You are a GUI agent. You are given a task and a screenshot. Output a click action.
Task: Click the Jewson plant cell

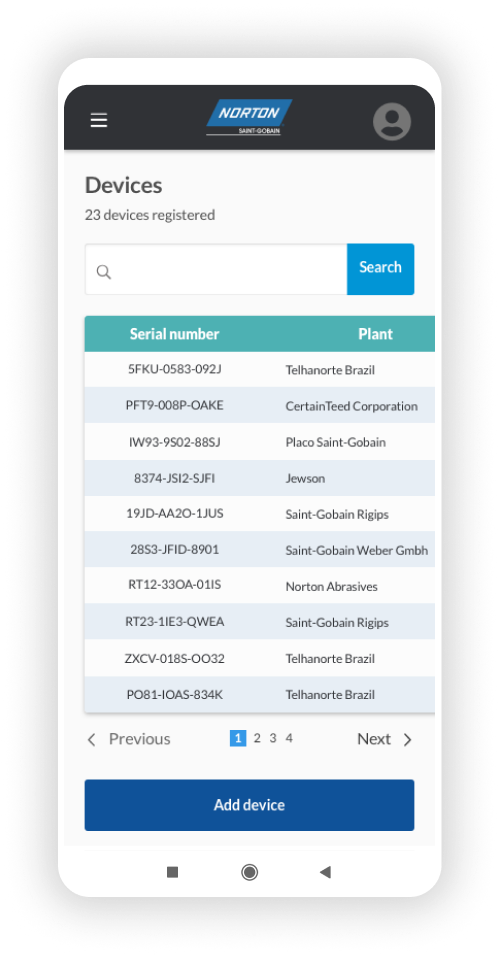pyautogui.click(x=305, y=479)
